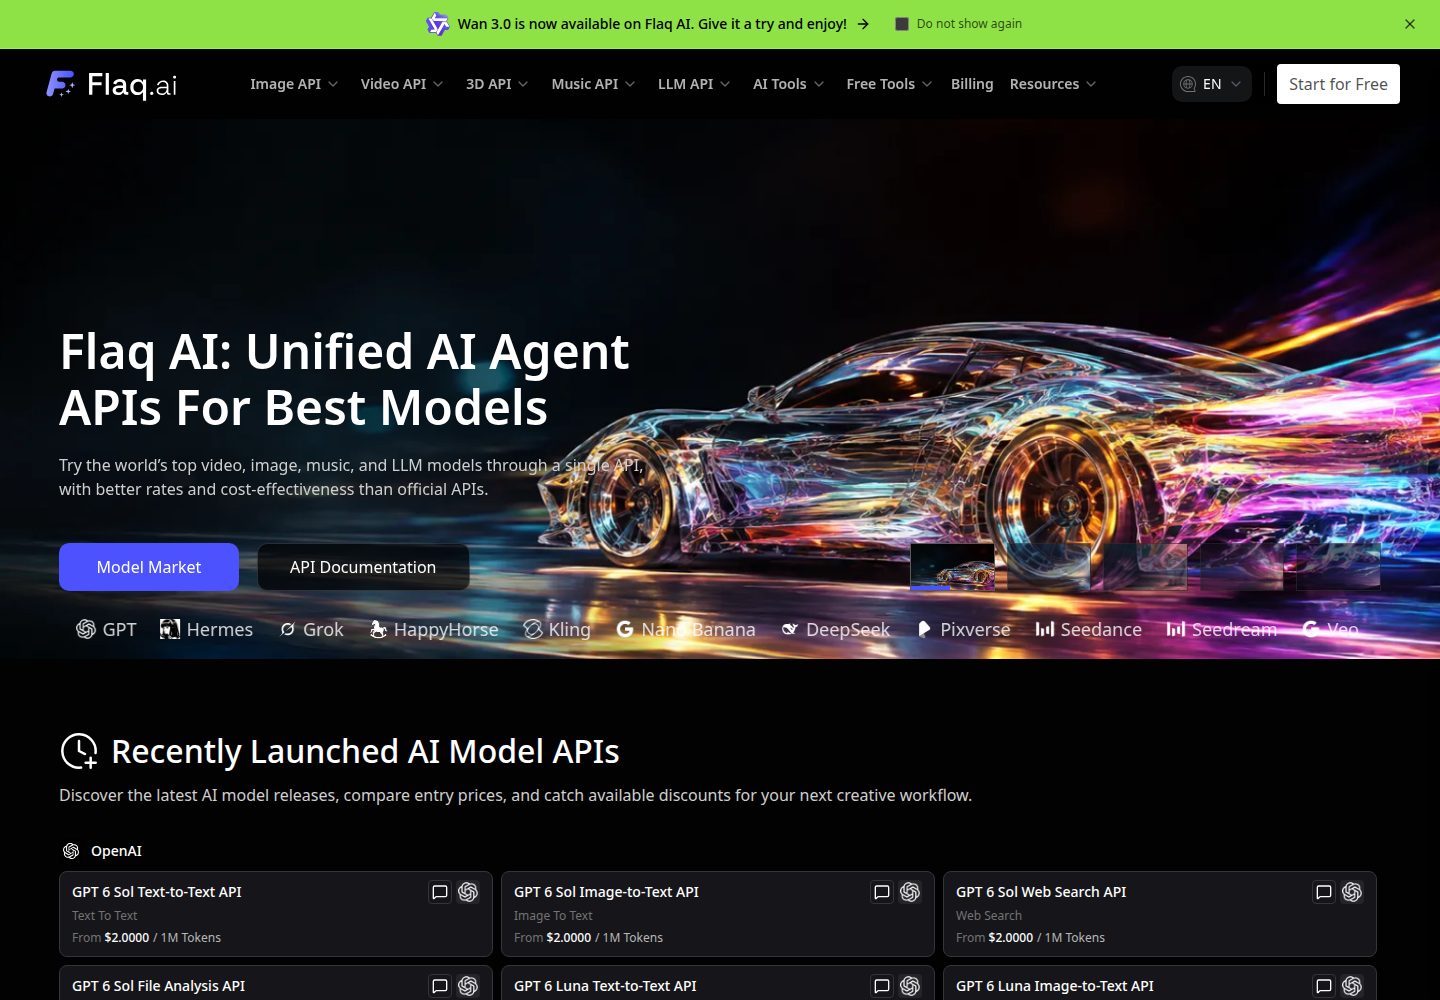Select the first car carousel thumbnail
Viewport: 1440px width, 1000px height.
(x=952, y=566)
